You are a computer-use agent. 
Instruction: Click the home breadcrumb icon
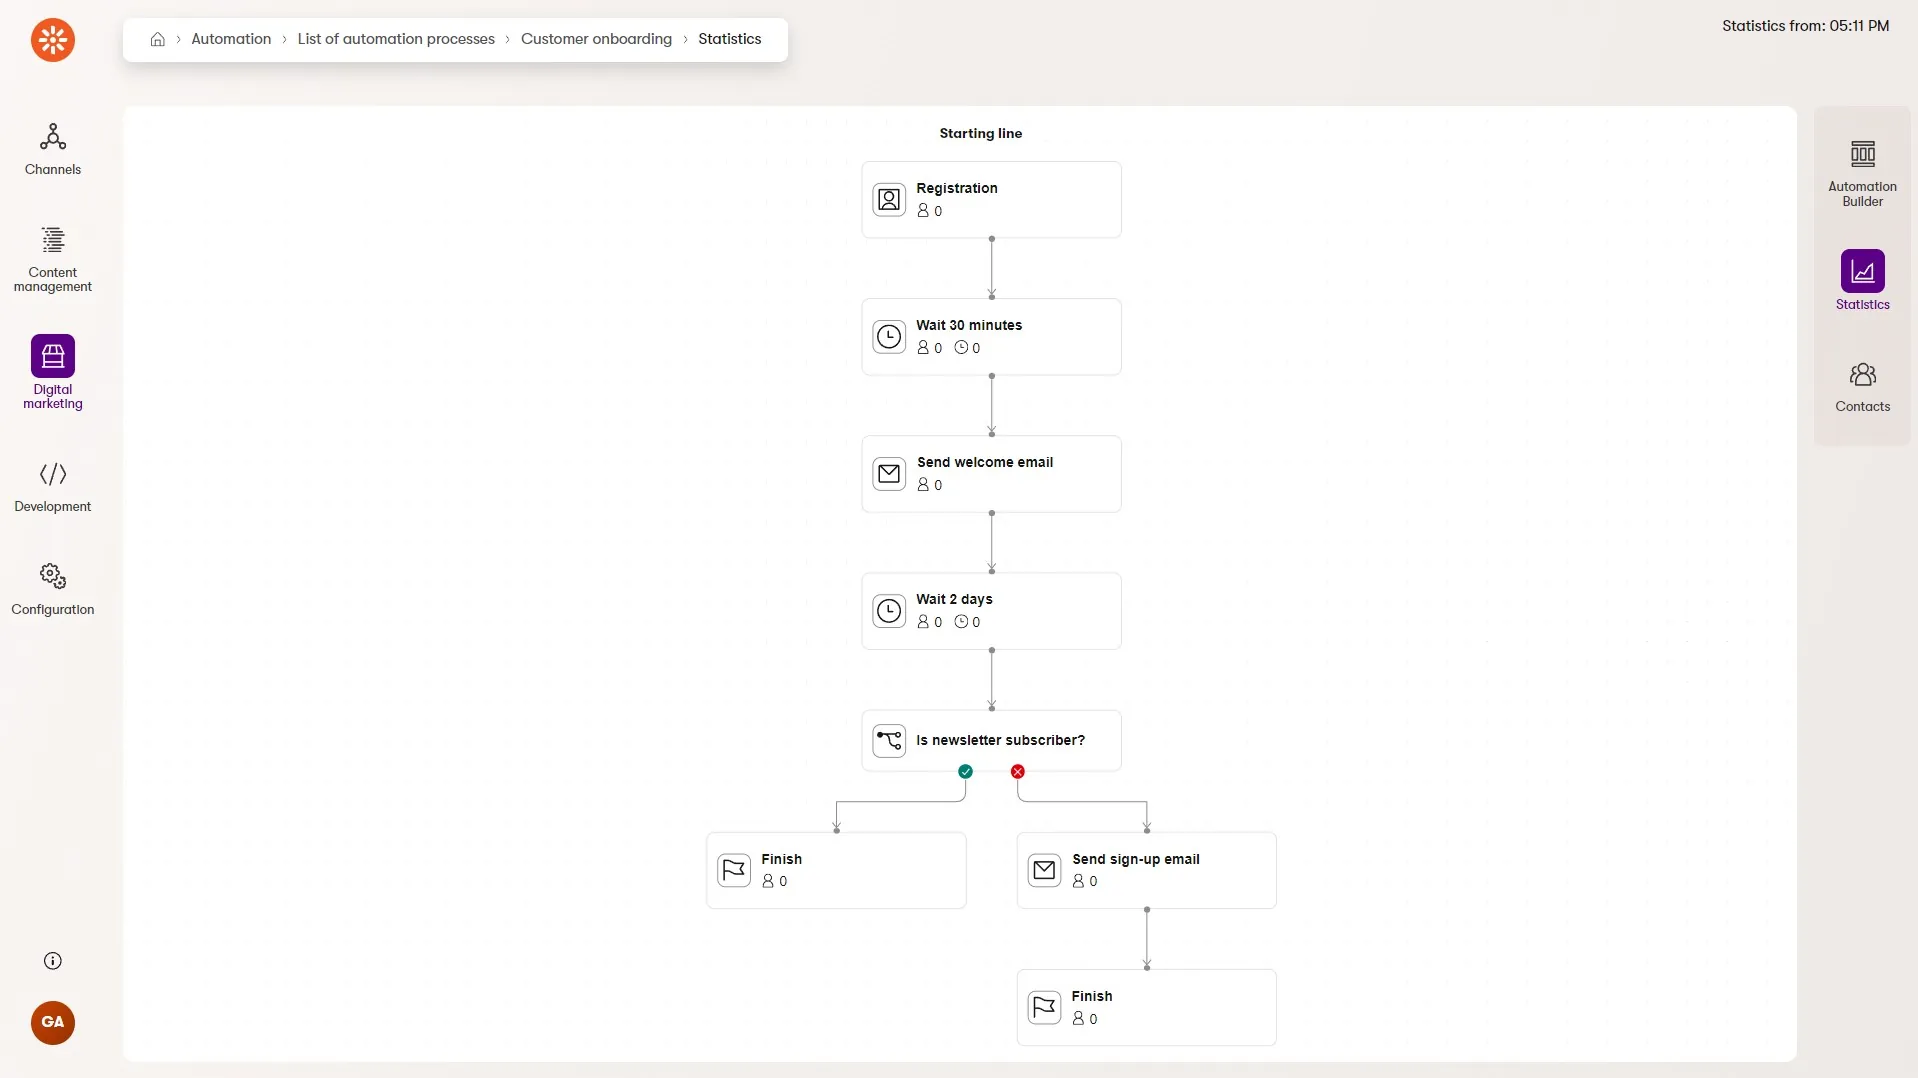point(157,40)
